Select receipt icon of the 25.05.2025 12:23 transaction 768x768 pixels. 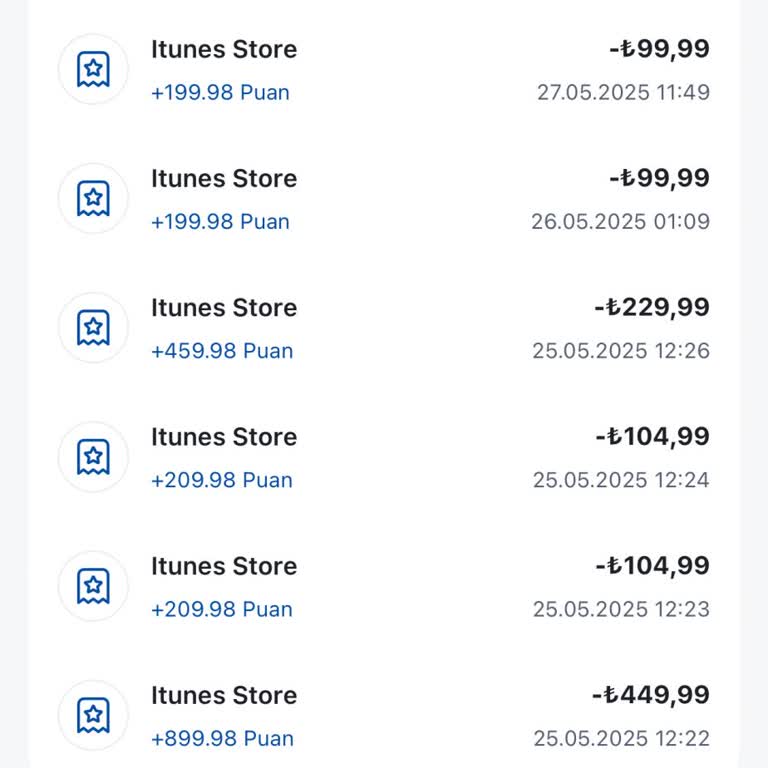93,585
